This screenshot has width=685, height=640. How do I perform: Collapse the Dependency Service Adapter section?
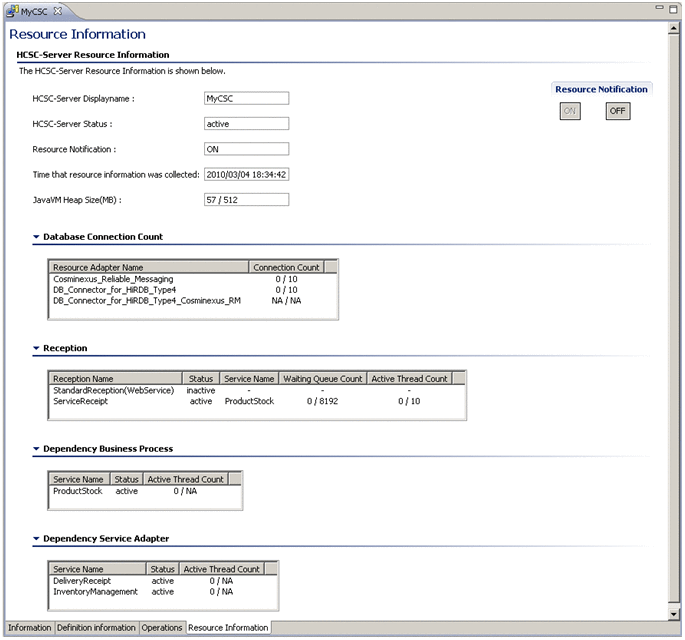[37, 539]
